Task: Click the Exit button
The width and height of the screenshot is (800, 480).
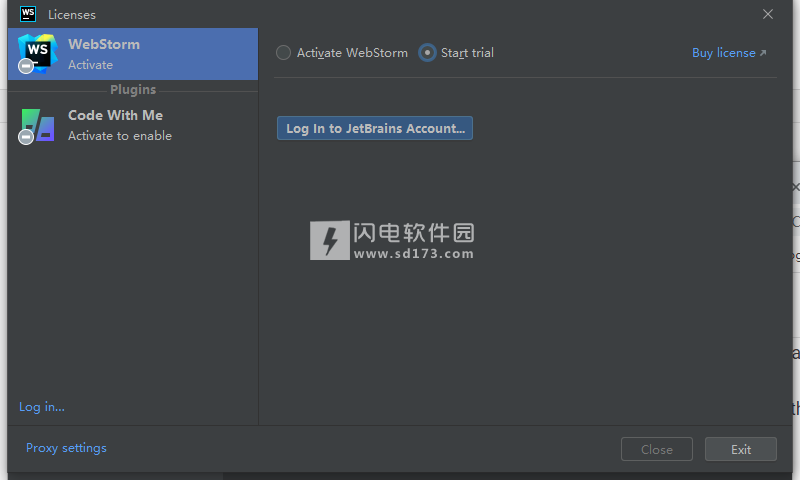Action: pos(741,449)
